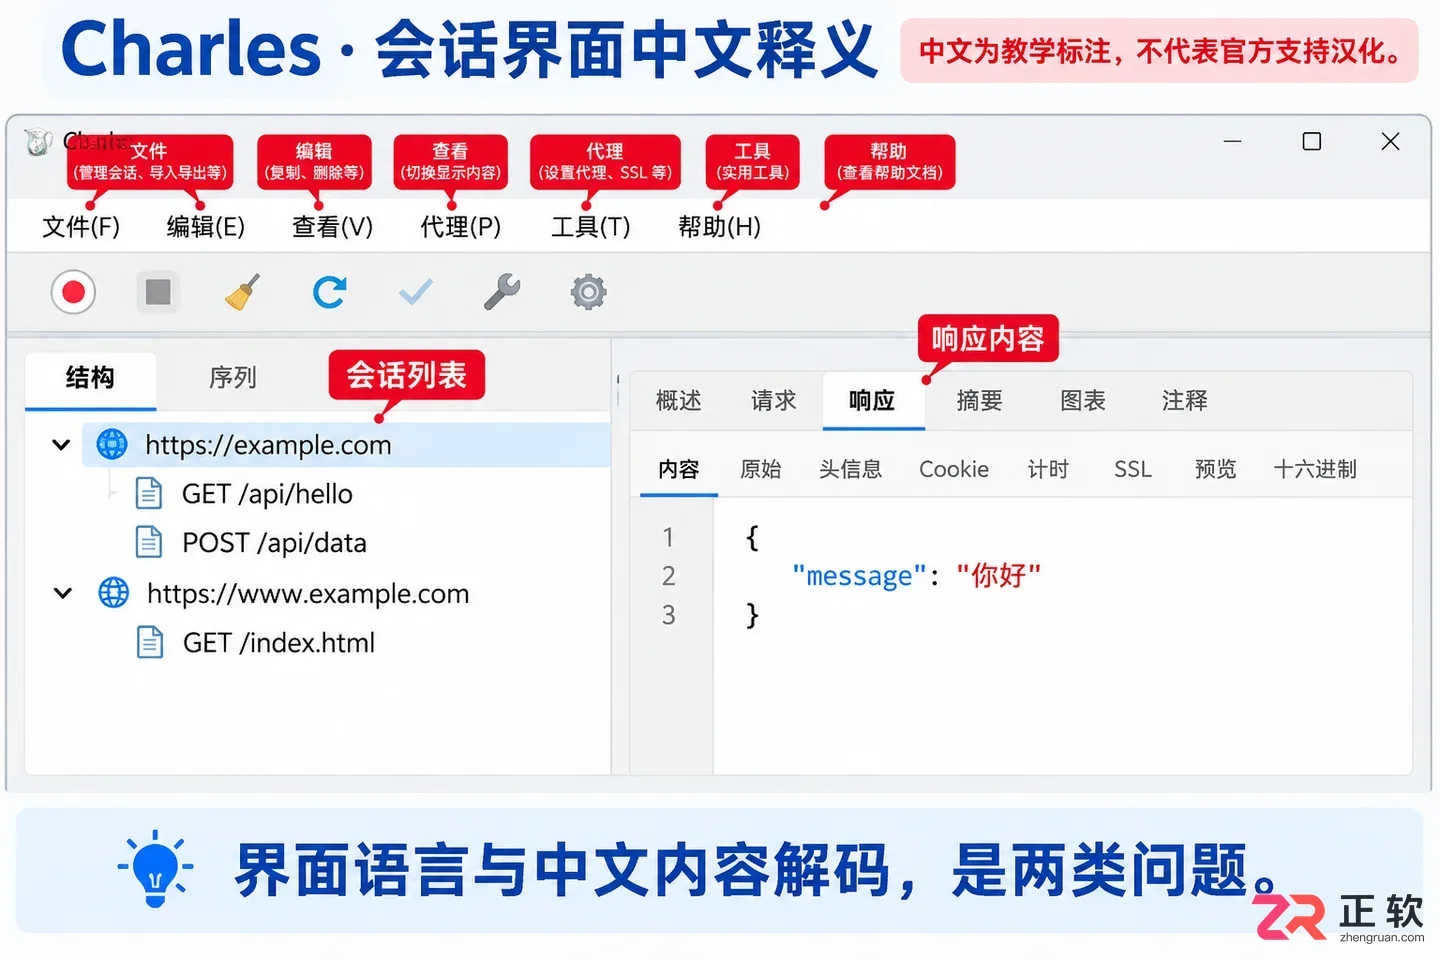
Task: Switch to the 结构 tab
Action: click(x=90, y=379)
